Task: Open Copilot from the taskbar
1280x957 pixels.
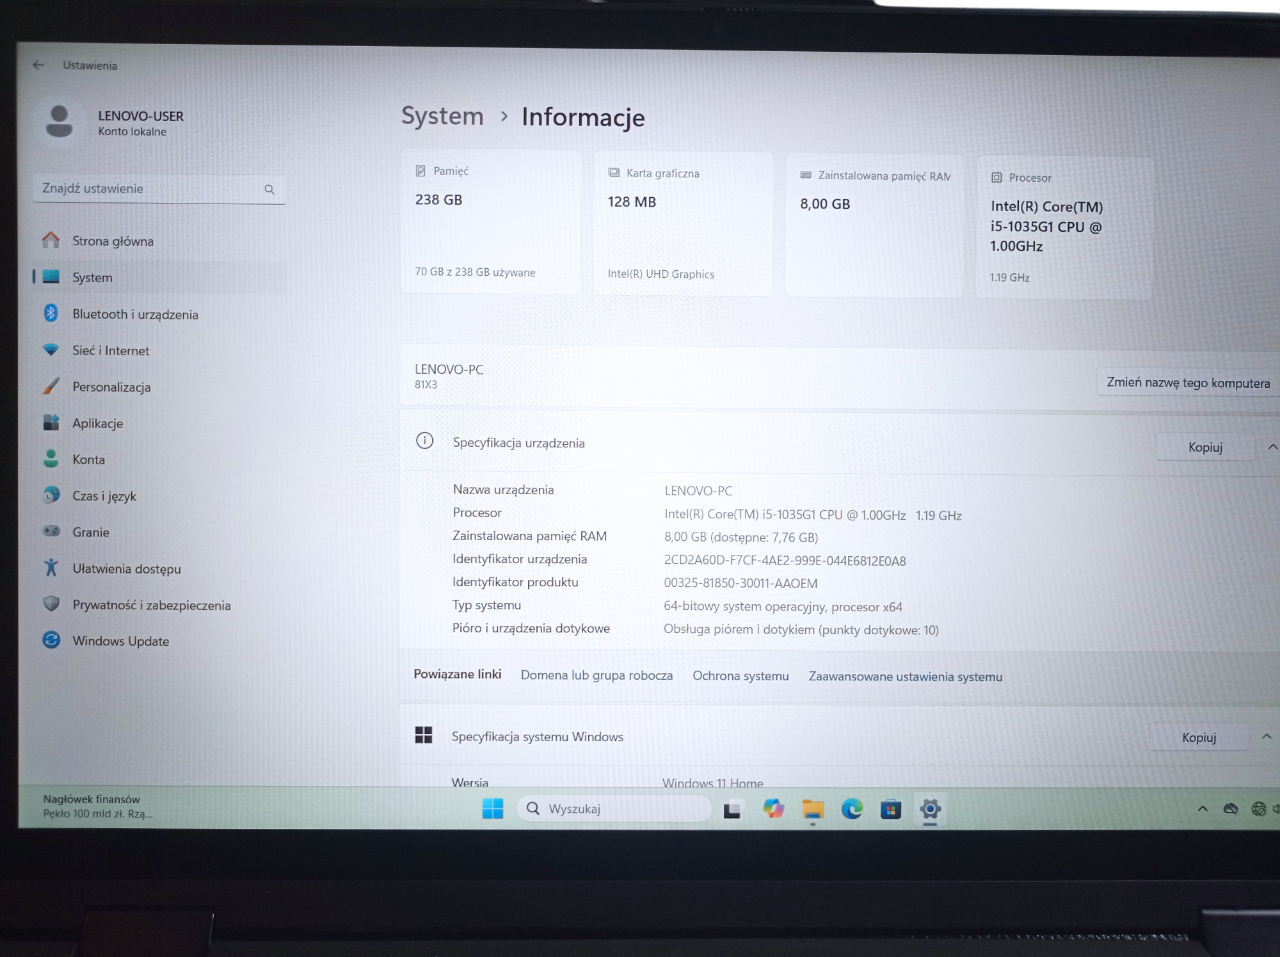Action: click(773, 809)
